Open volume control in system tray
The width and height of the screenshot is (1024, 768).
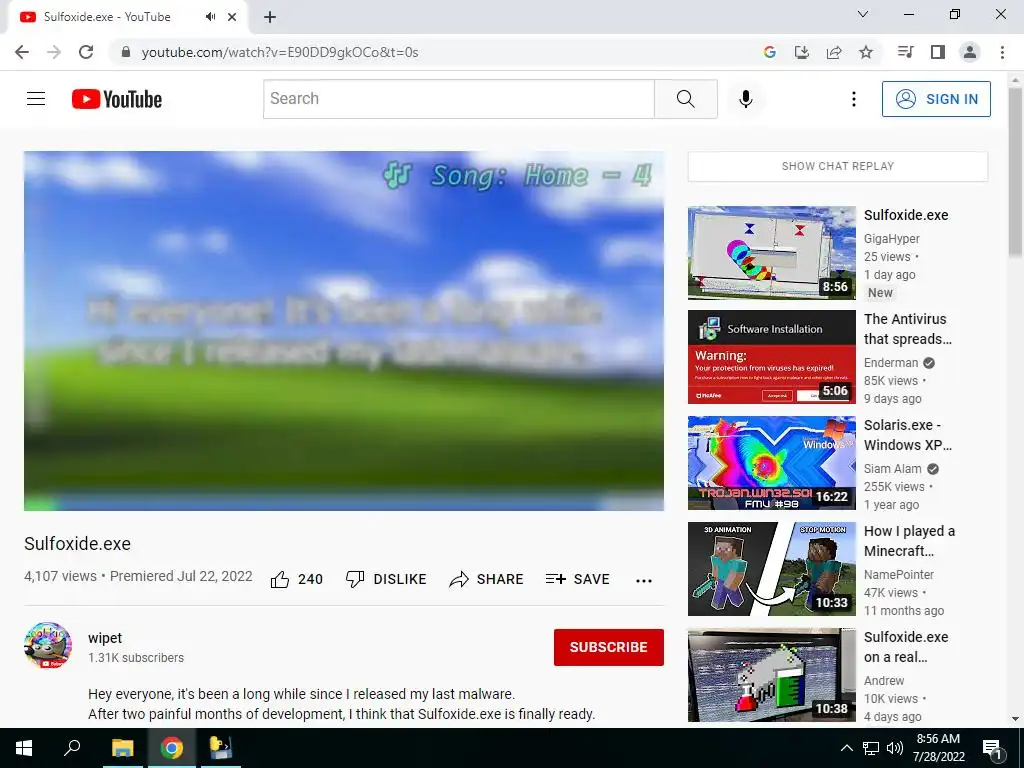tap(895, 748)
